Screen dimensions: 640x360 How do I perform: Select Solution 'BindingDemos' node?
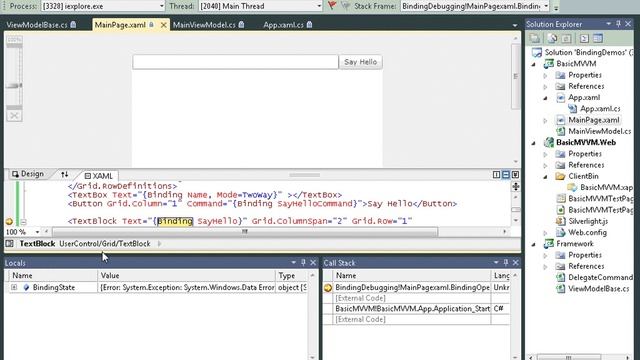[582, 52]
